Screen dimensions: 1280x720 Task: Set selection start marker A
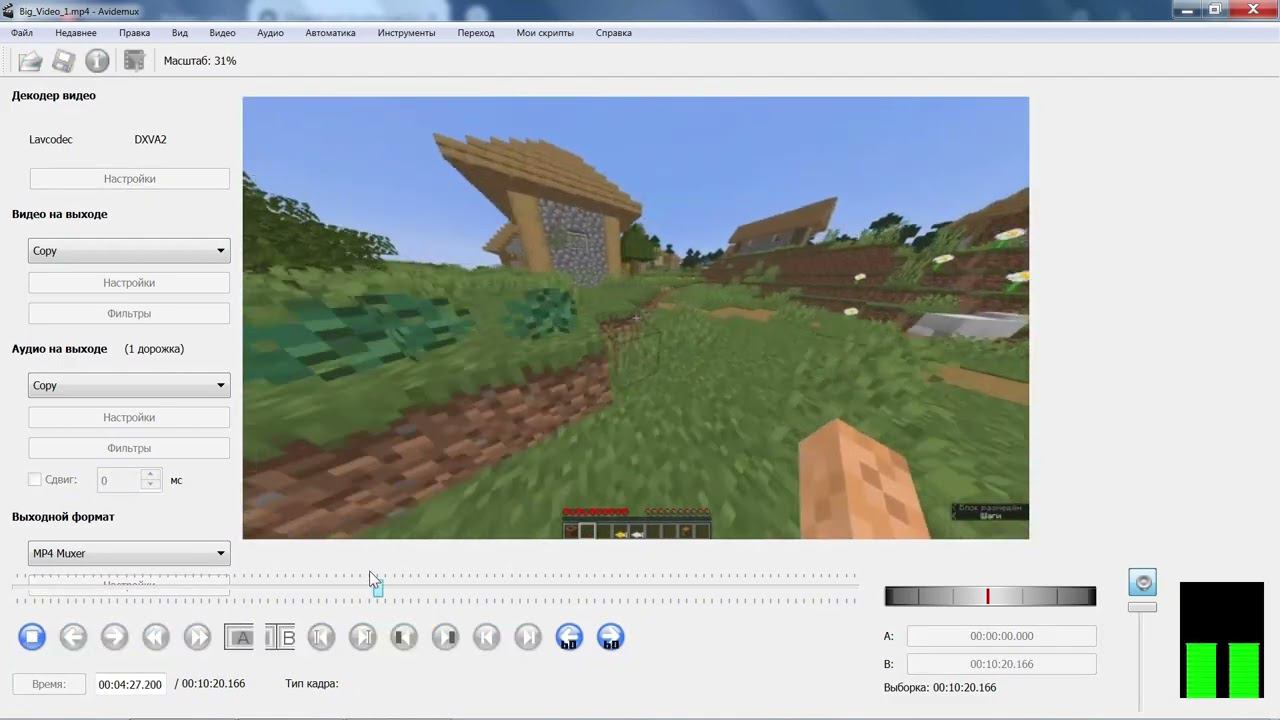(x=239, y=637)
